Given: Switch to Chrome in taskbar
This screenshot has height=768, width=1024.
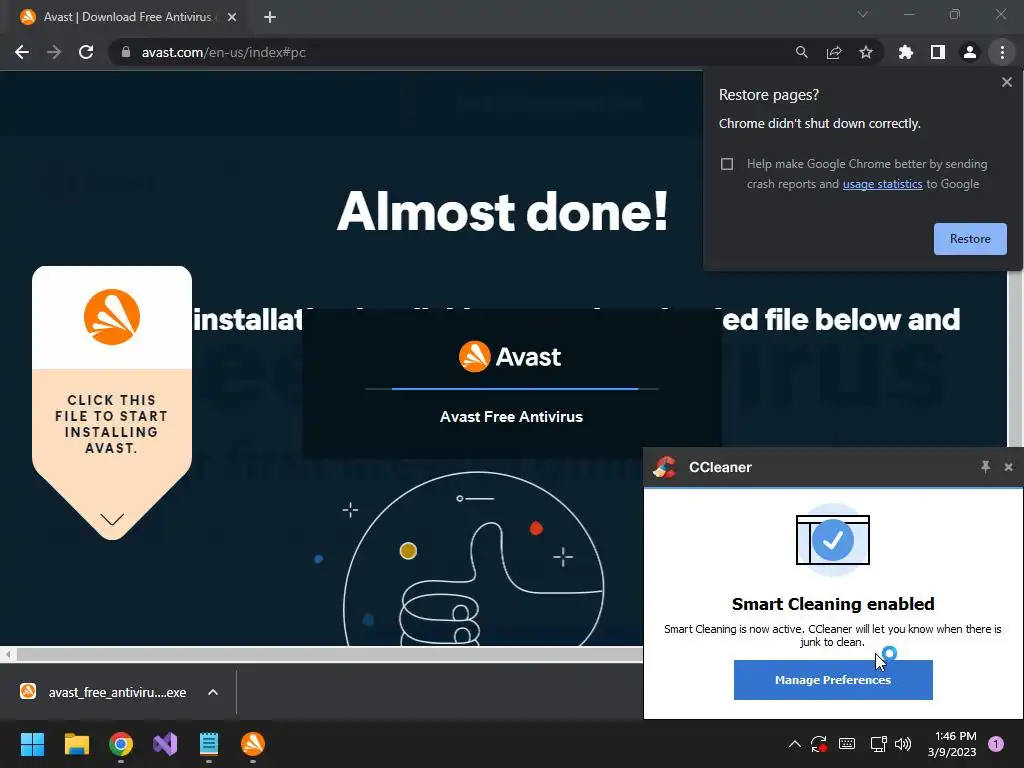Looking at the screenshot, I should [x=121, y=744].
